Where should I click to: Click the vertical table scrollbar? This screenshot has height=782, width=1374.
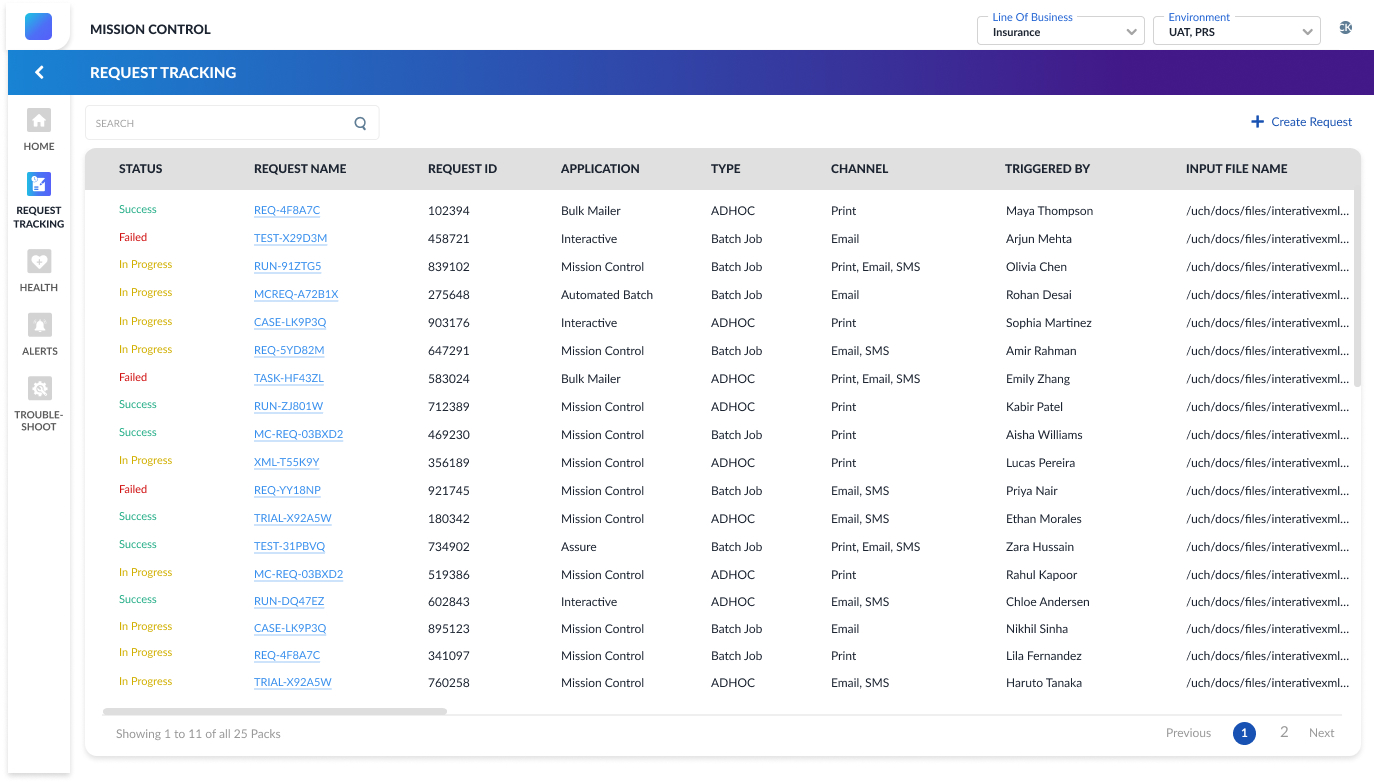click(x=1357, y=290)
